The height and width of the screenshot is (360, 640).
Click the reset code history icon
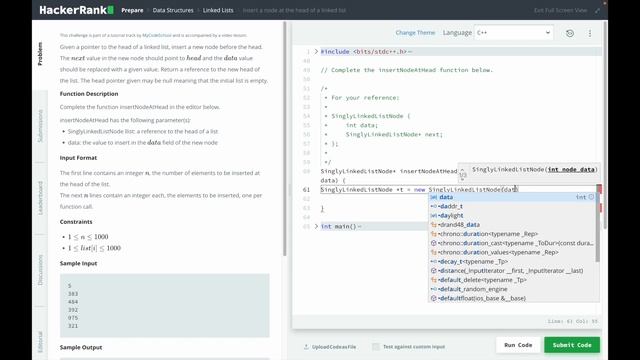click(570, 33)
